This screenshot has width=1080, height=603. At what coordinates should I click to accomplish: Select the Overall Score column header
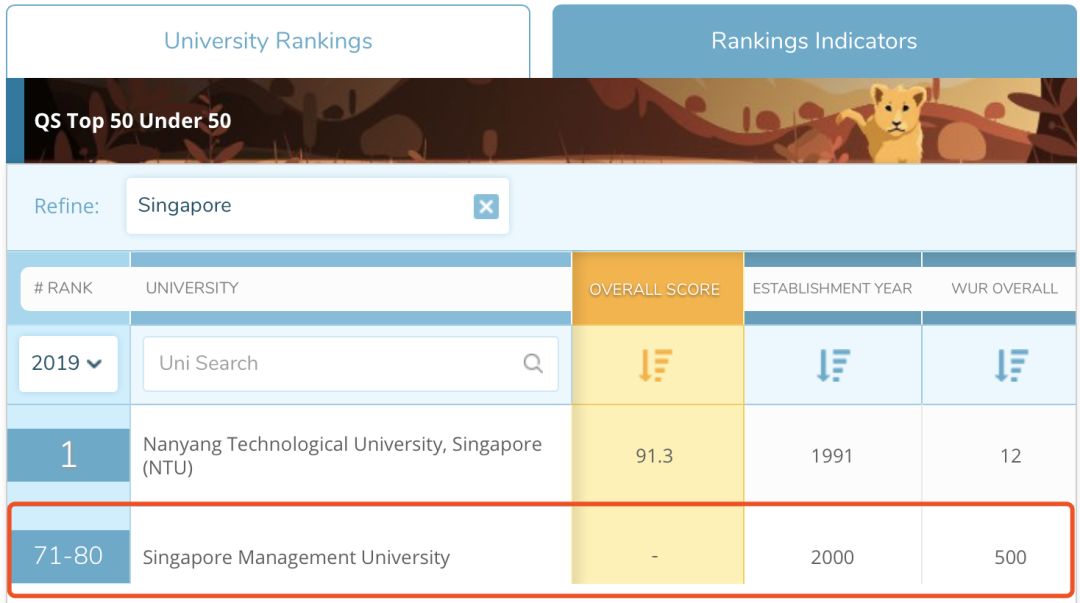(654, 289)
